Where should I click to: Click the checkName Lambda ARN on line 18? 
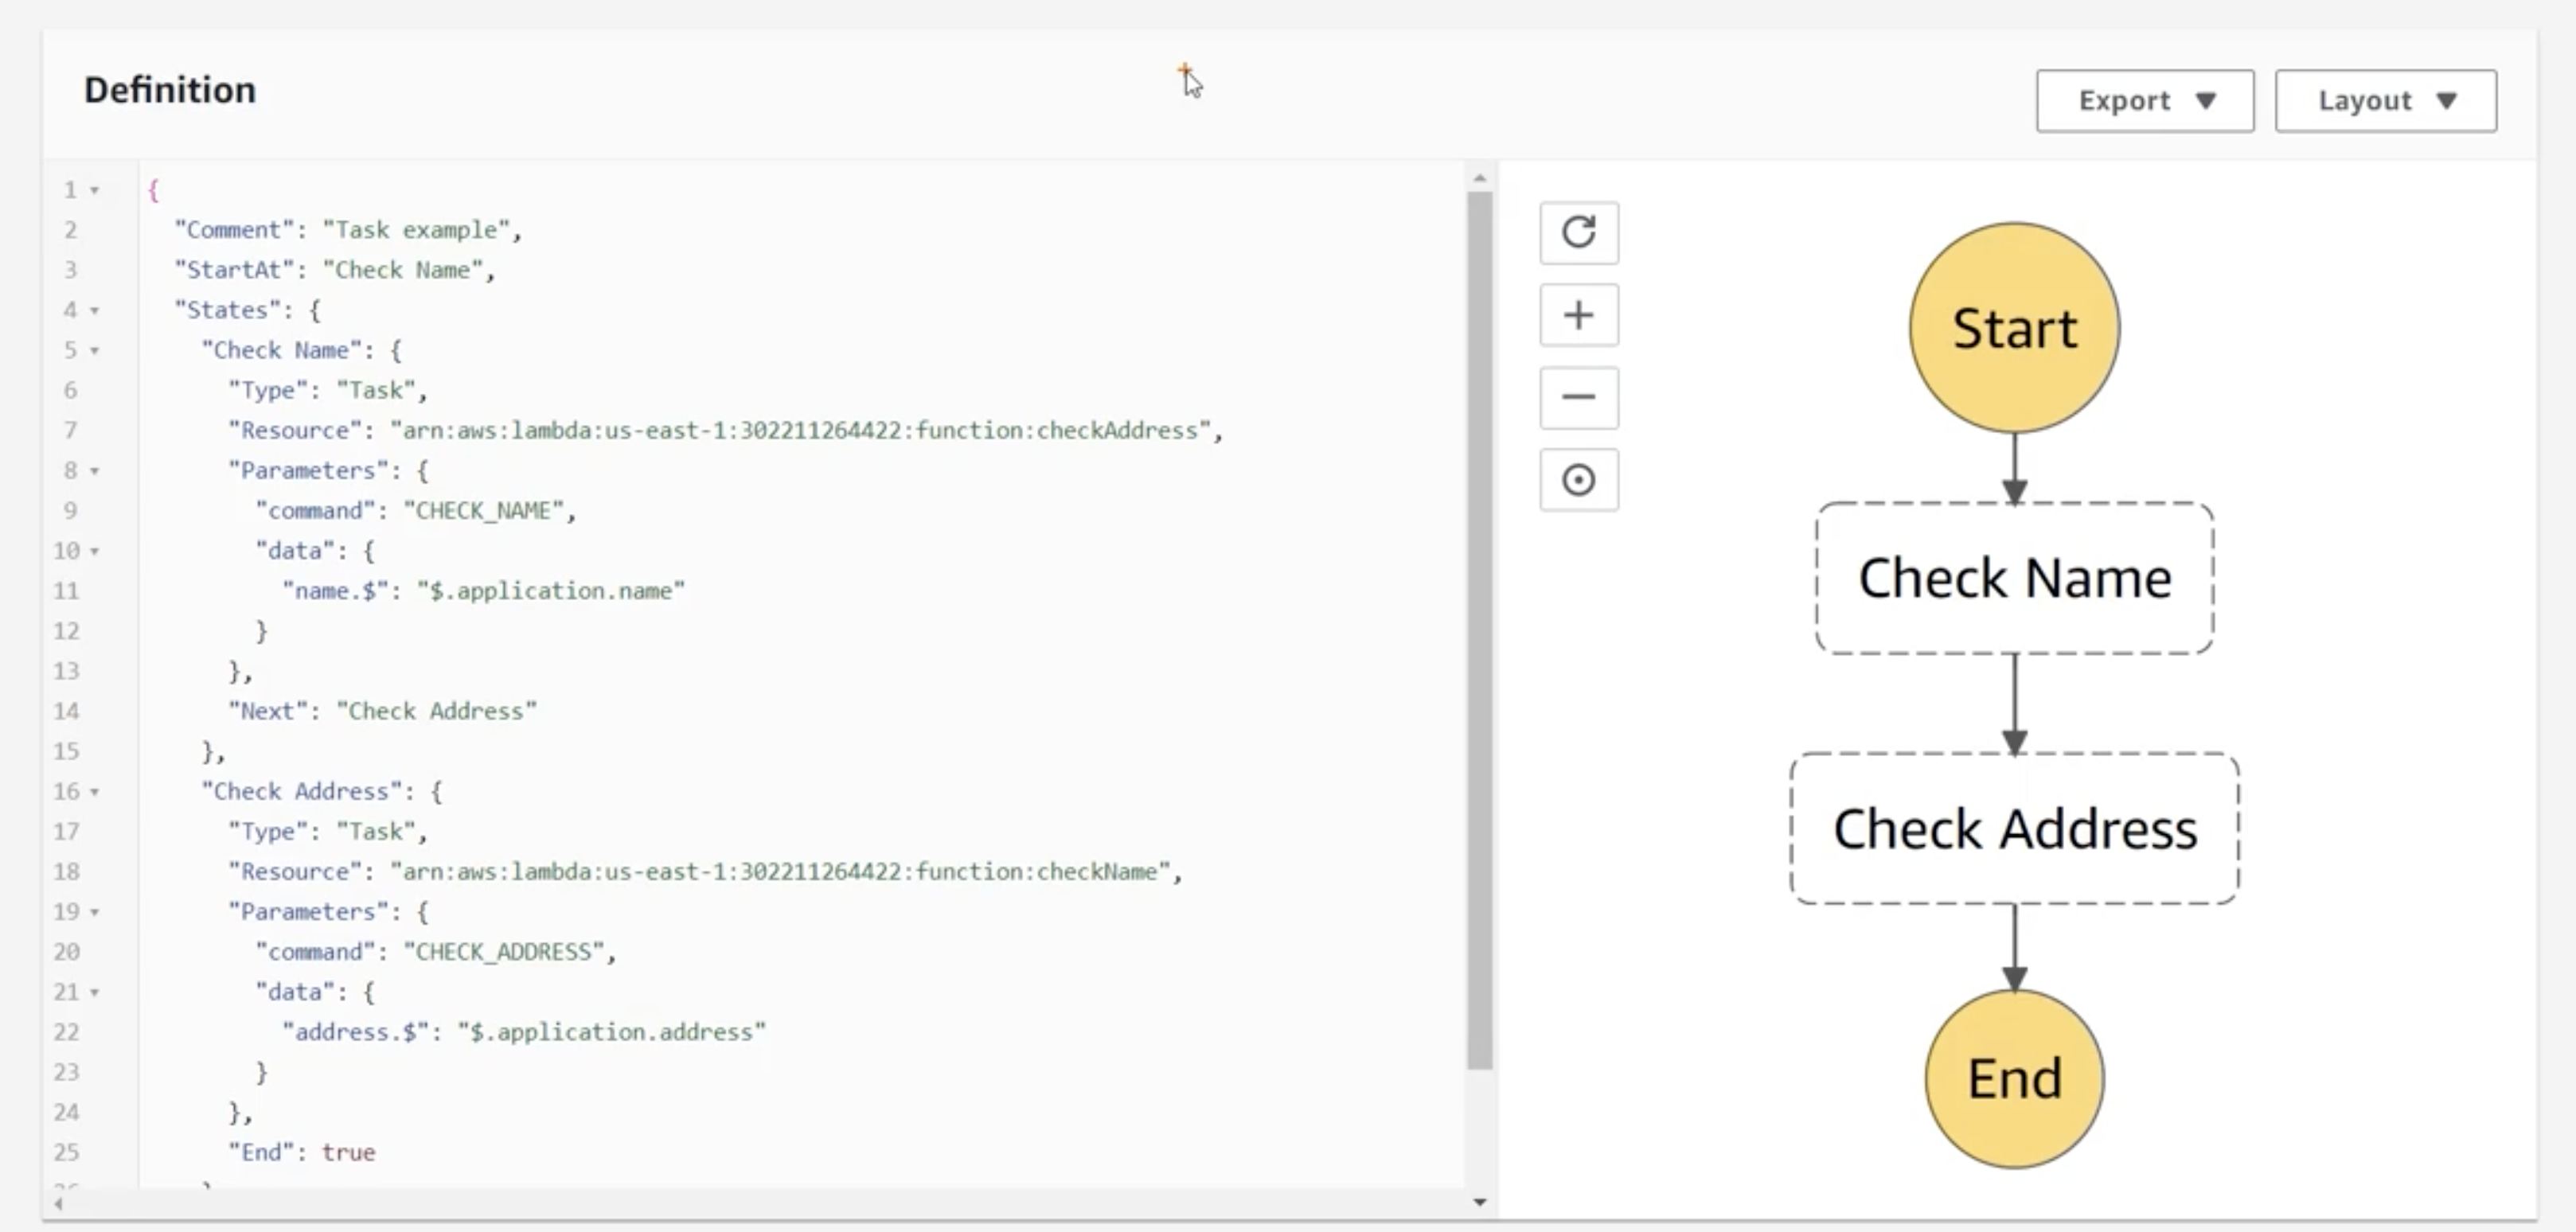click(x=780, y=872)
